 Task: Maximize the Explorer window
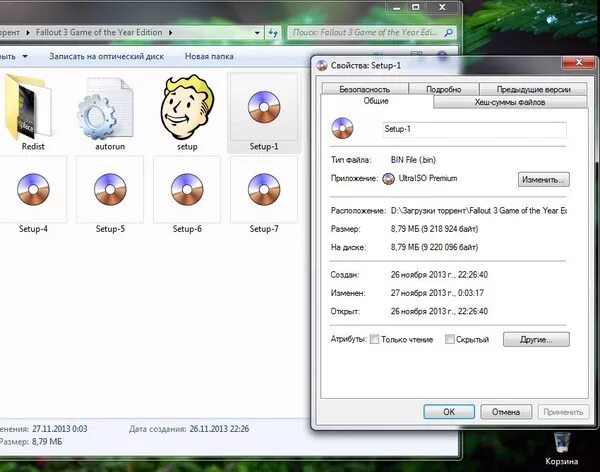pyautogui.click(x=416, y=7)
